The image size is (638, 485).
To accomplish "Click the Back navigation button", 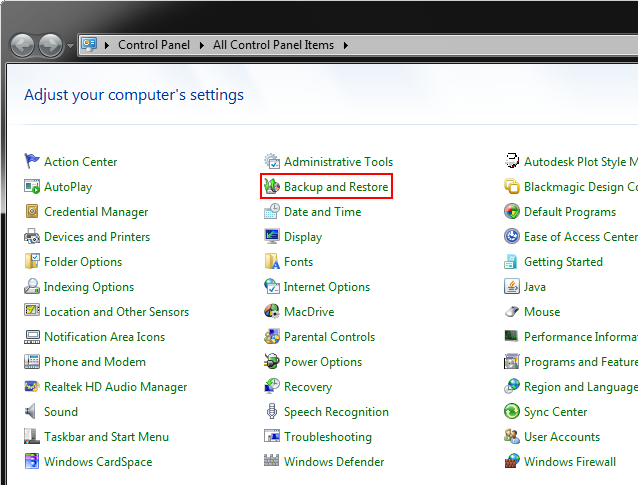I will coord(22,45).
